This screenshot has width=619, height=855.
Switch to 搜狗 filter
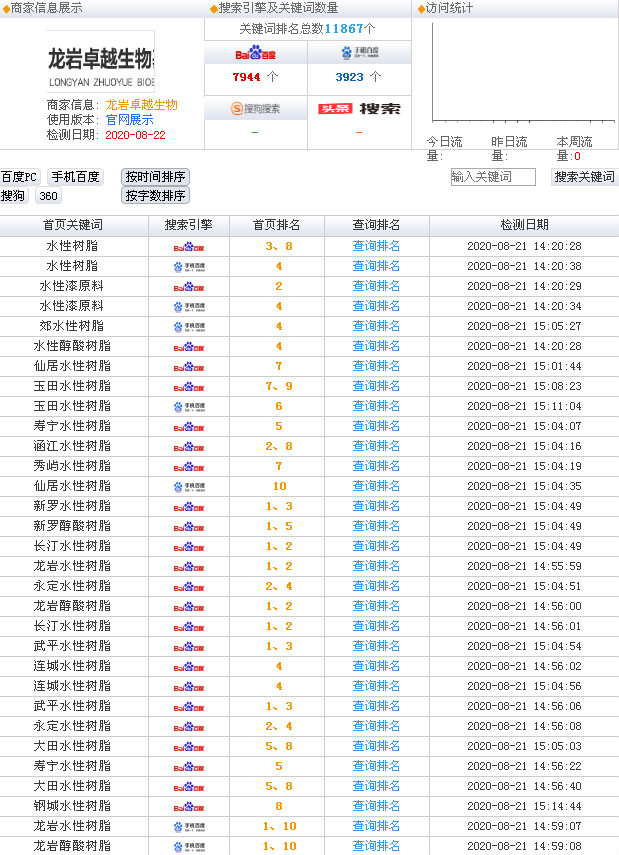point(14,196)
